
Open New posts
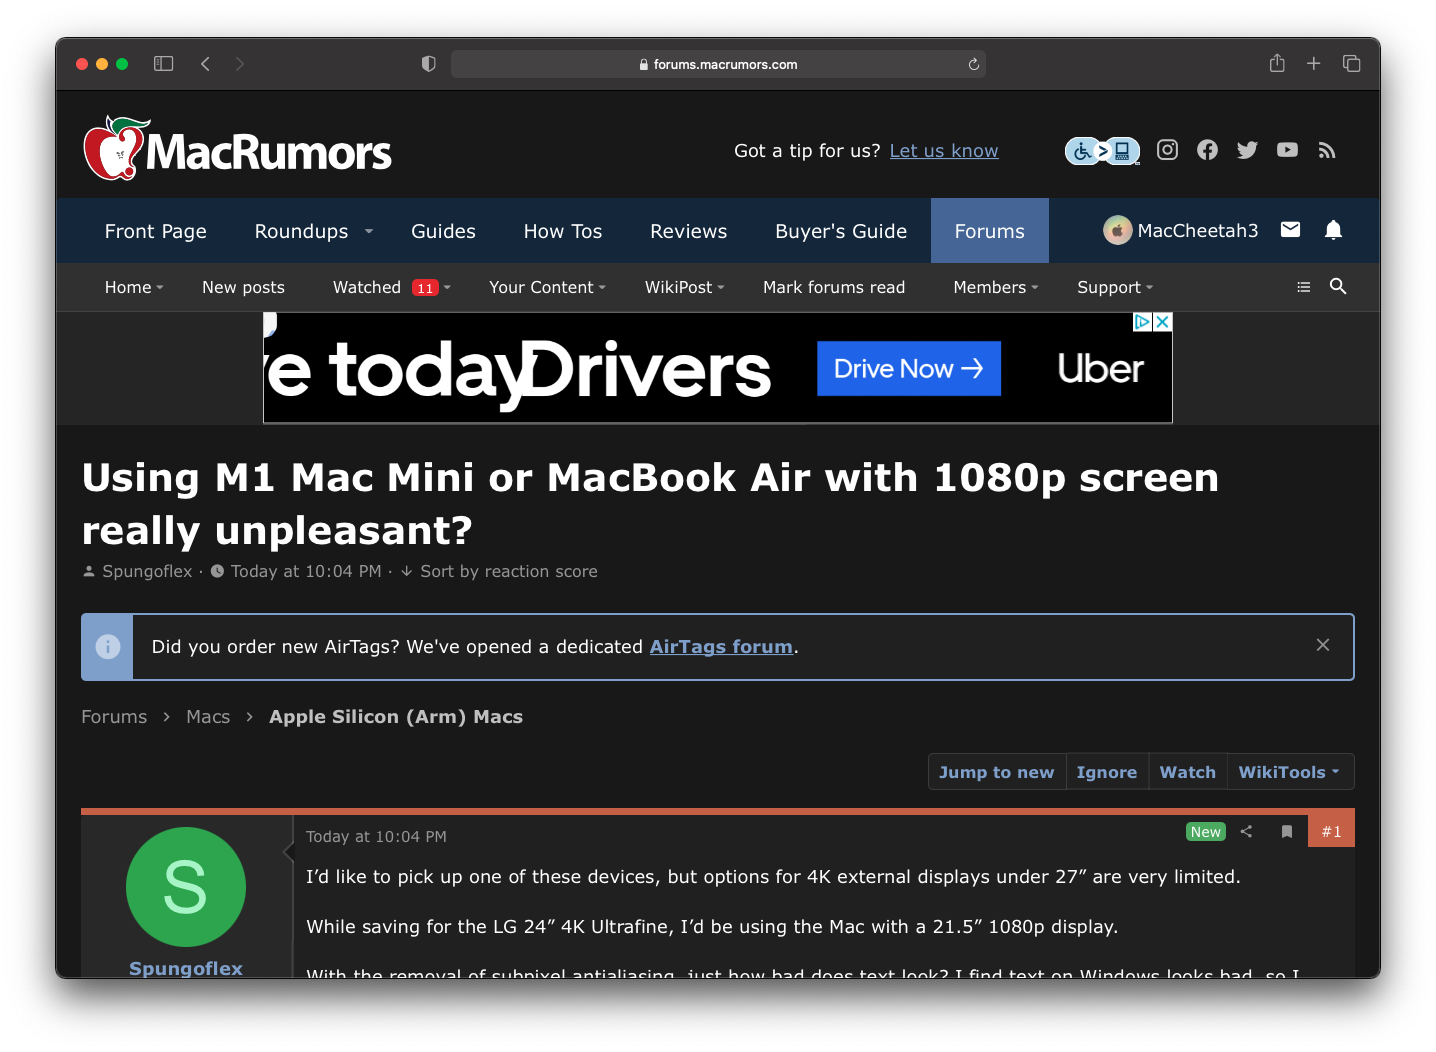click(x=243, y=287)
